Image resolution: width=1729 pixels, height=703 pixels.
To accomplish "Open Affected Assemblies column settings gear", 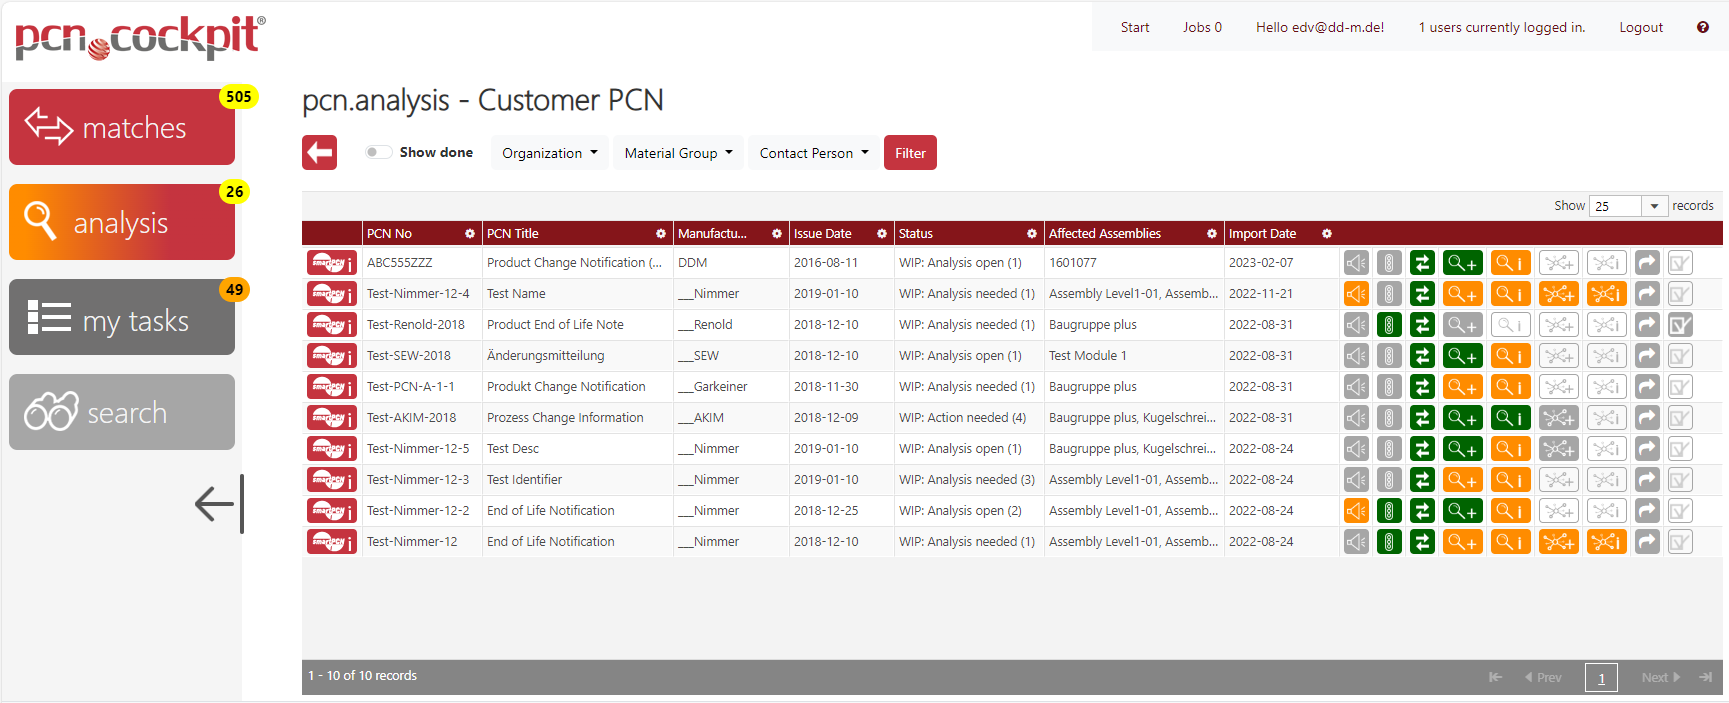I will coord(1212,234).
